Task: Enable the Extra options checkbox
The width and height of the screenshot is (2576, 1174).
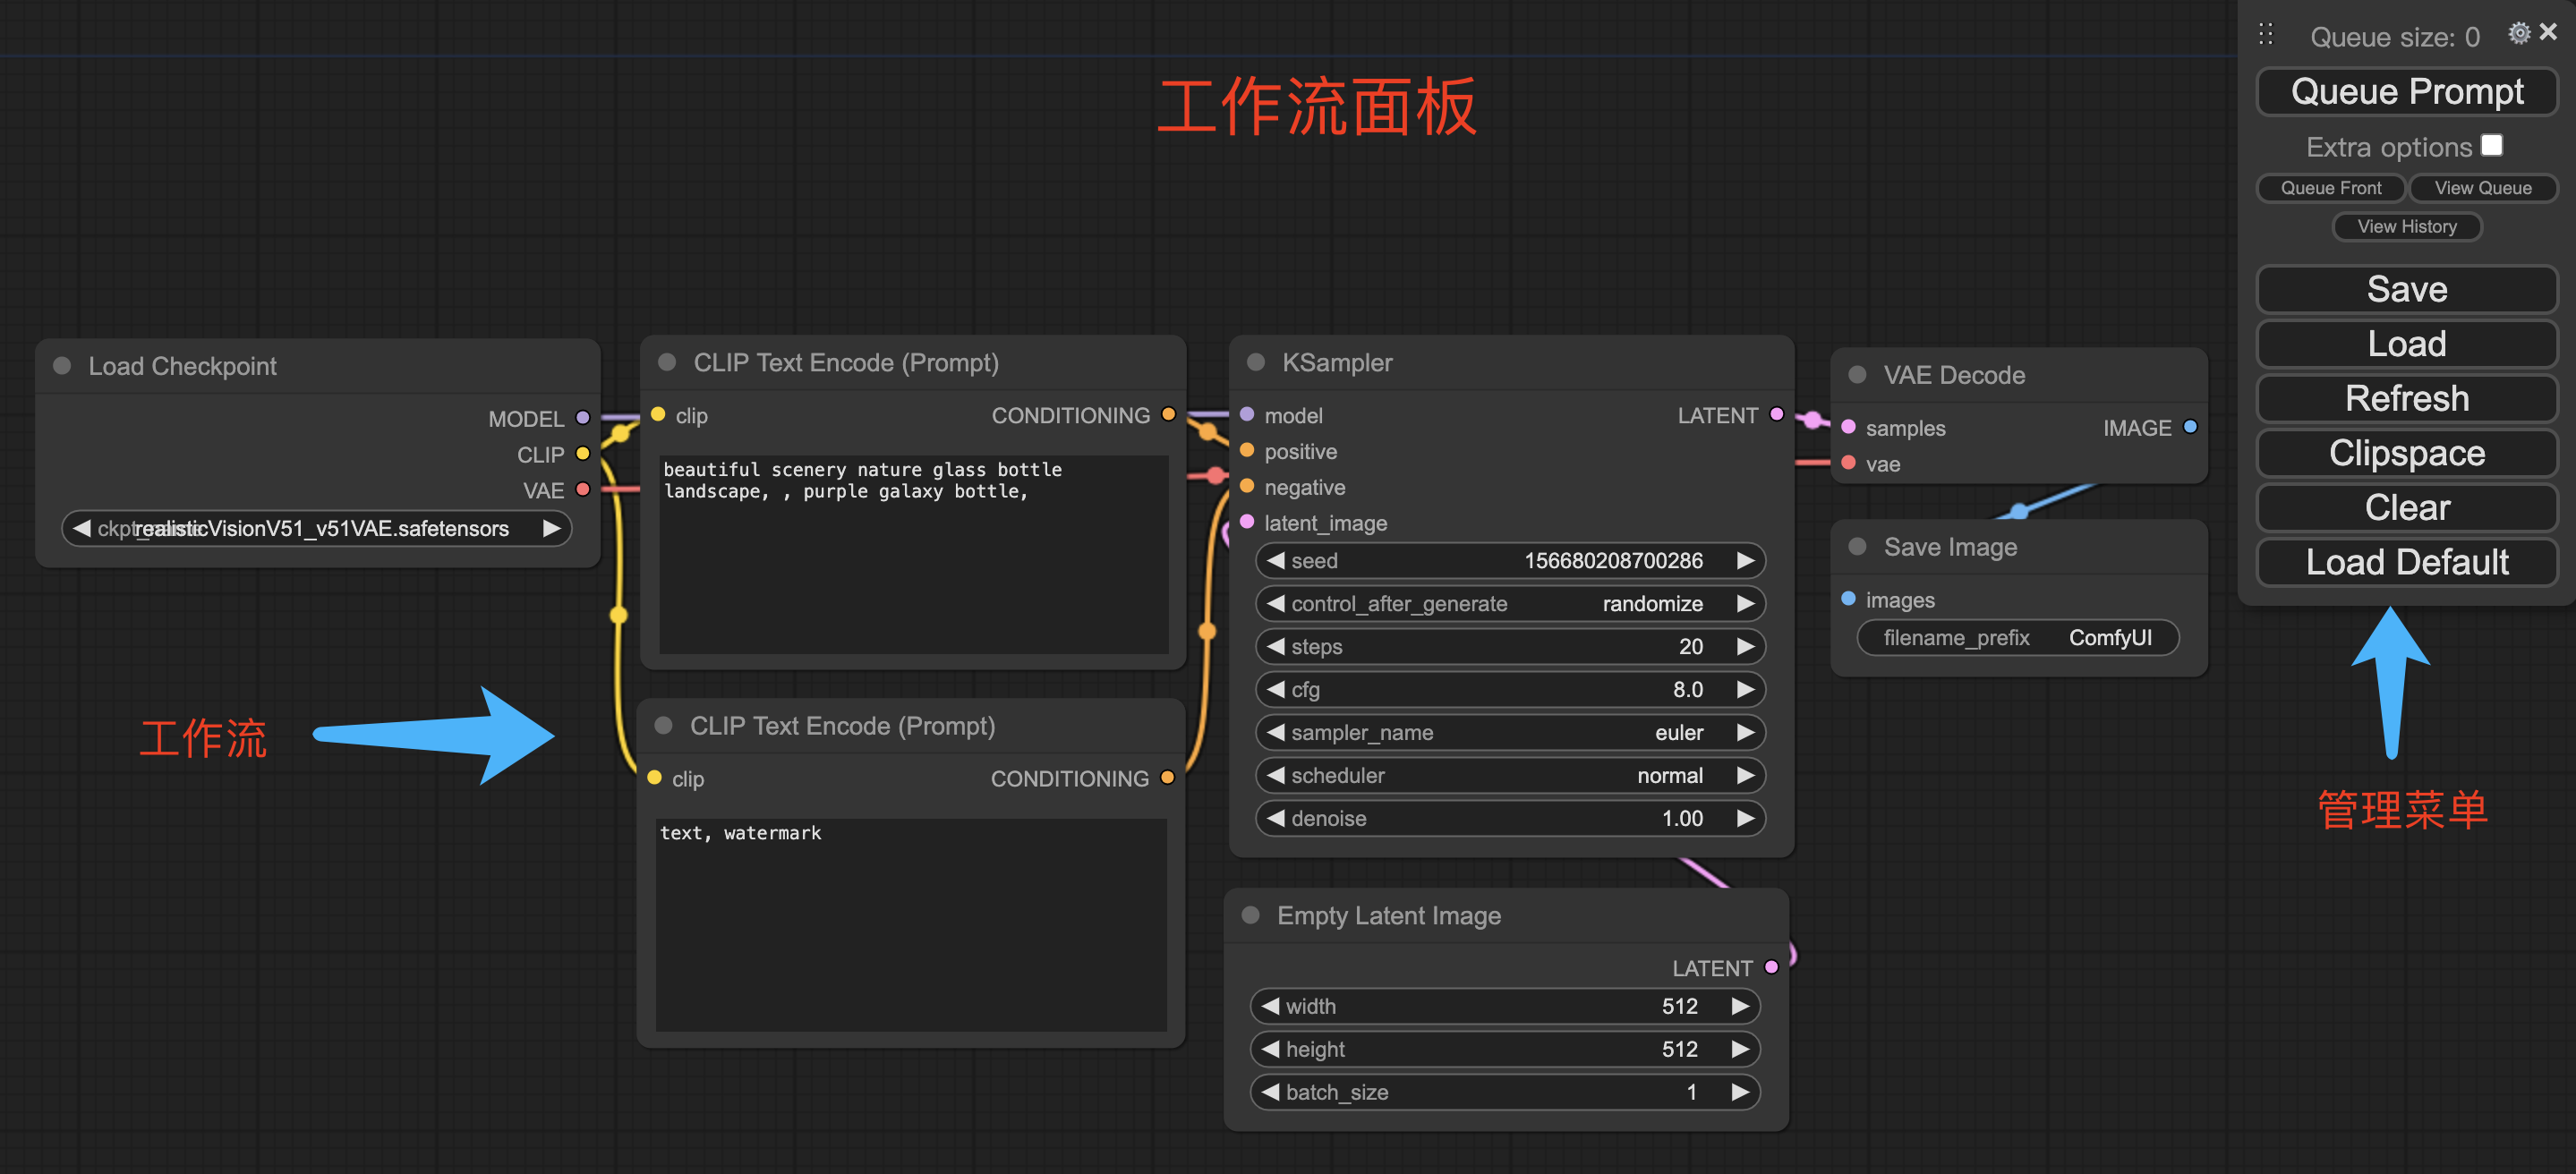Action: [2492, 145]
